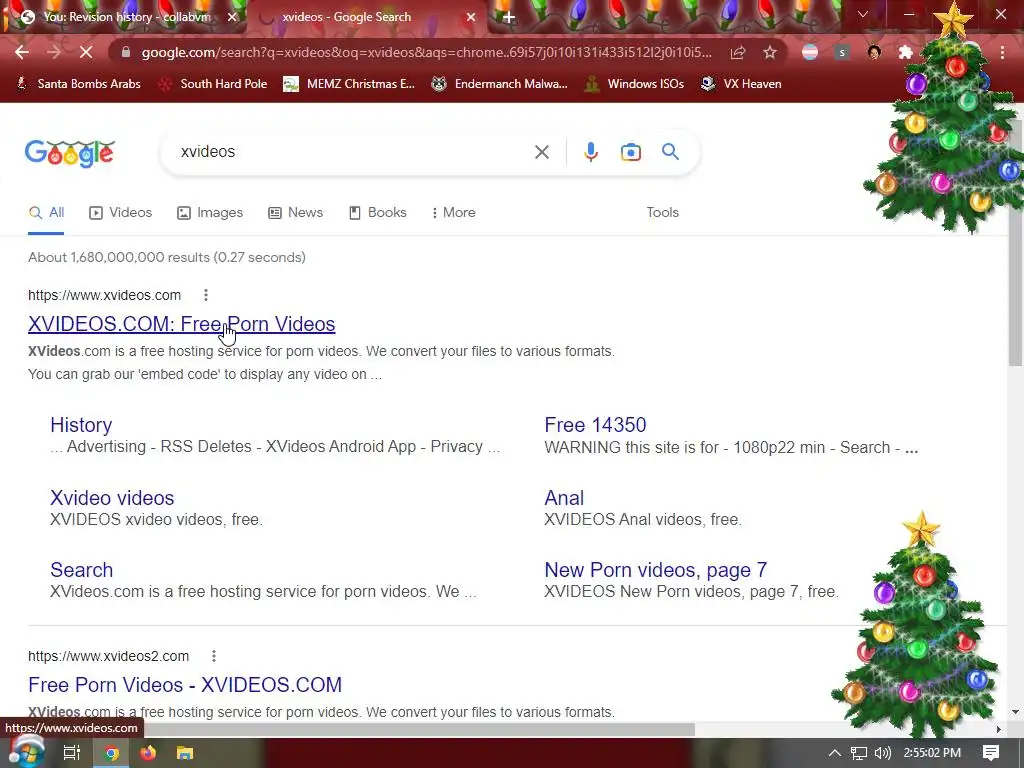Start a voice search with the microphone
This screenshot has width=1024, height=768.
pyautogui.click(x=590, y=152)
